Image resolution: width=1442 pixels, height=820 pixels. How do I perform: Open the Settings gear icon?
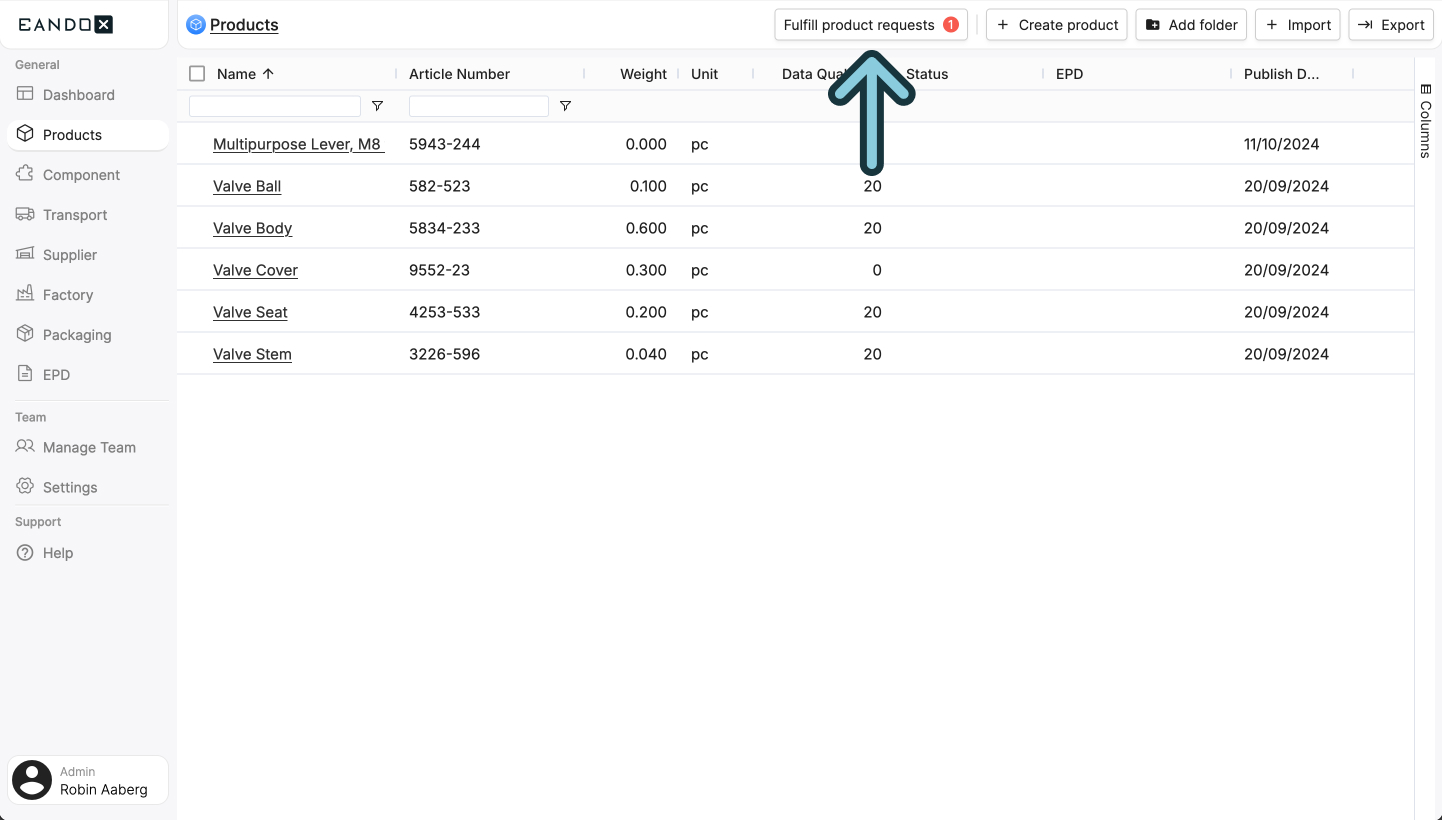coord(24,487)
